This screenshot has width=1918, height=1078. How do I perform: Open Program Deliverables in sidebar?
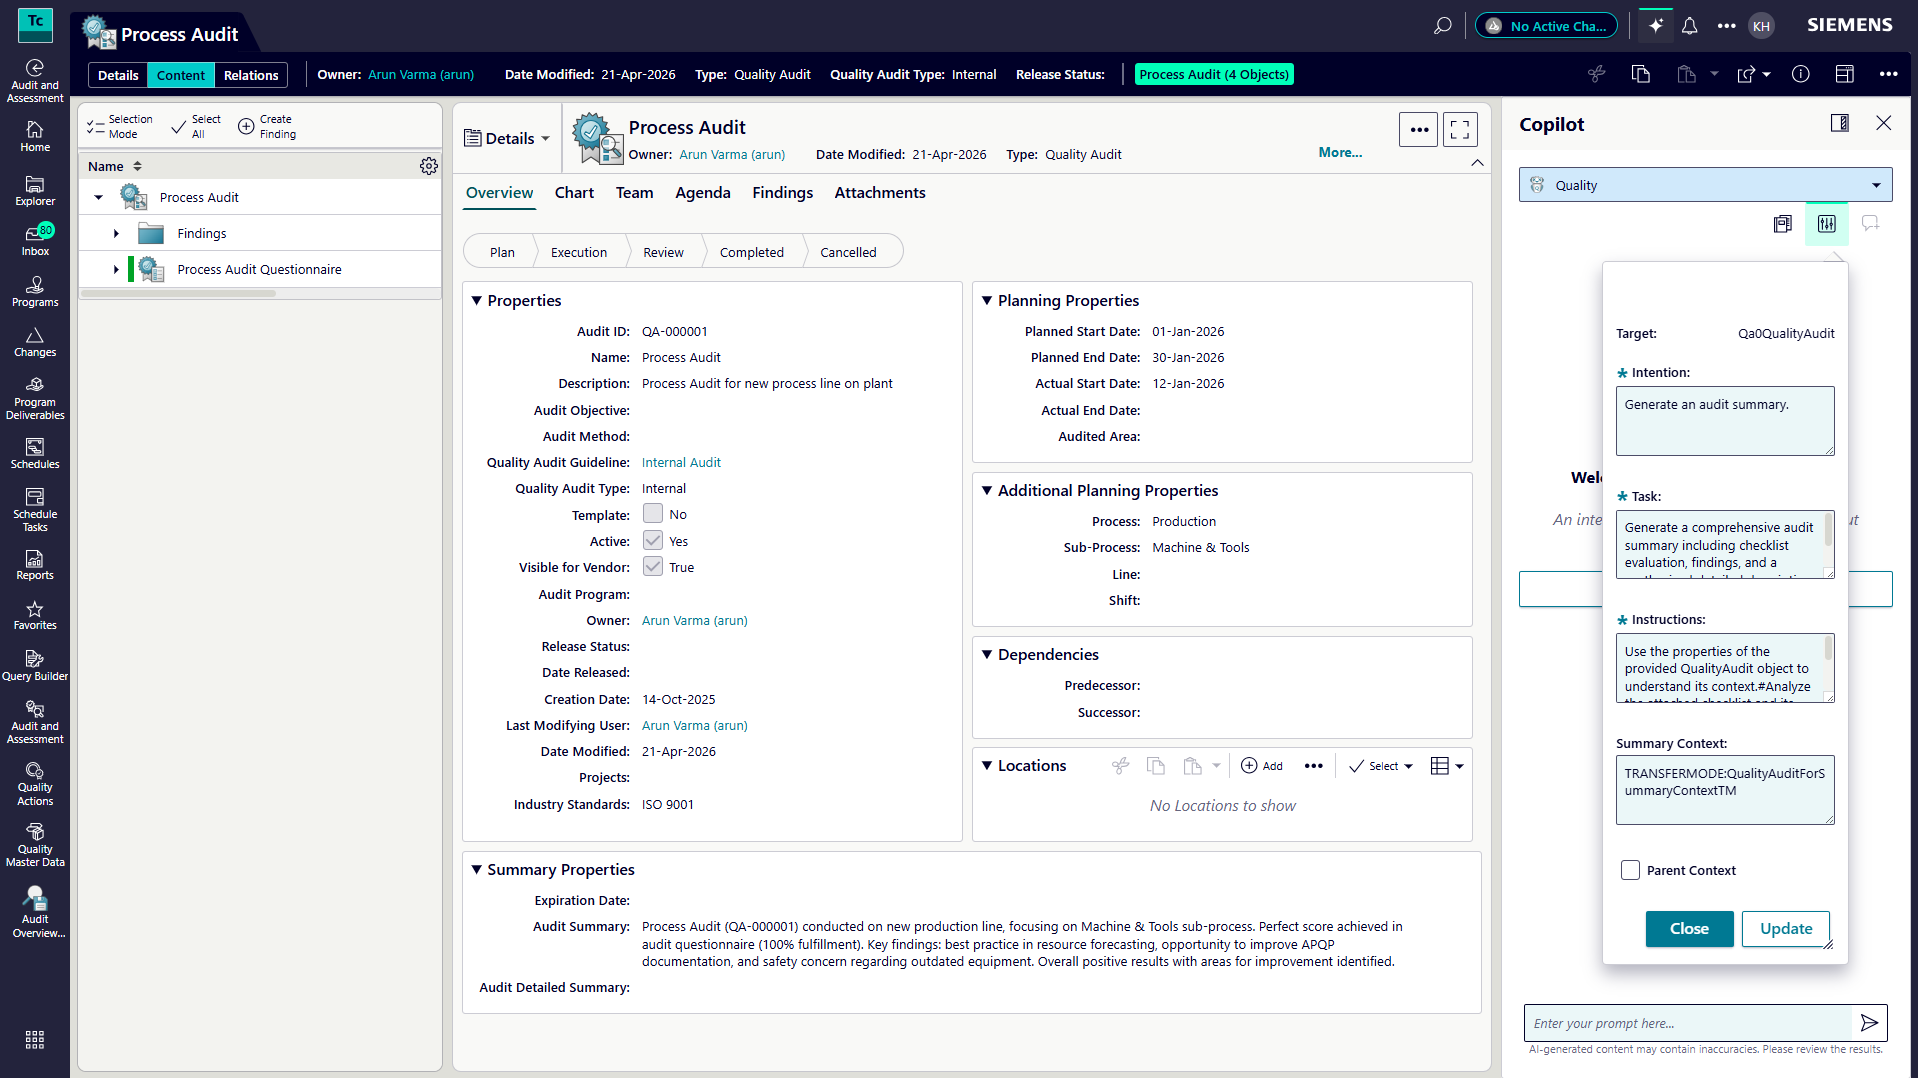coord(35,398)
